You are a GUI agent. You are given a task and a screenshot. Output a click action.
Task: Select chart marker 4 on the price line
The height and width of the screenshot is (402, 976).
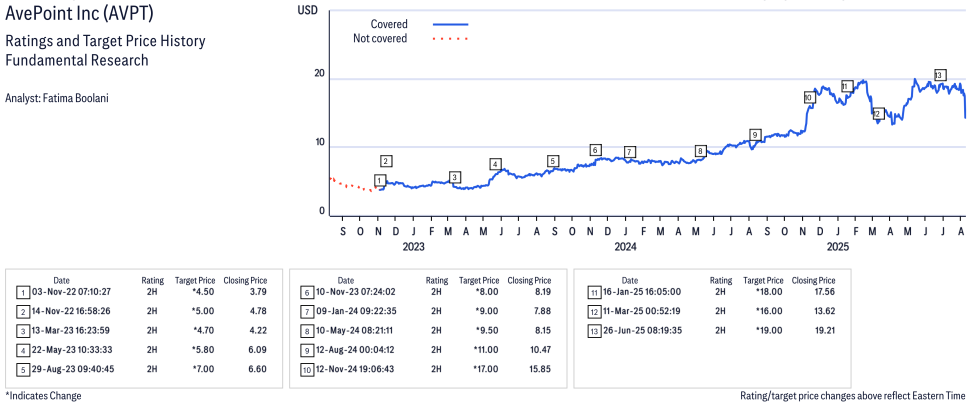[x=495, y=164]
